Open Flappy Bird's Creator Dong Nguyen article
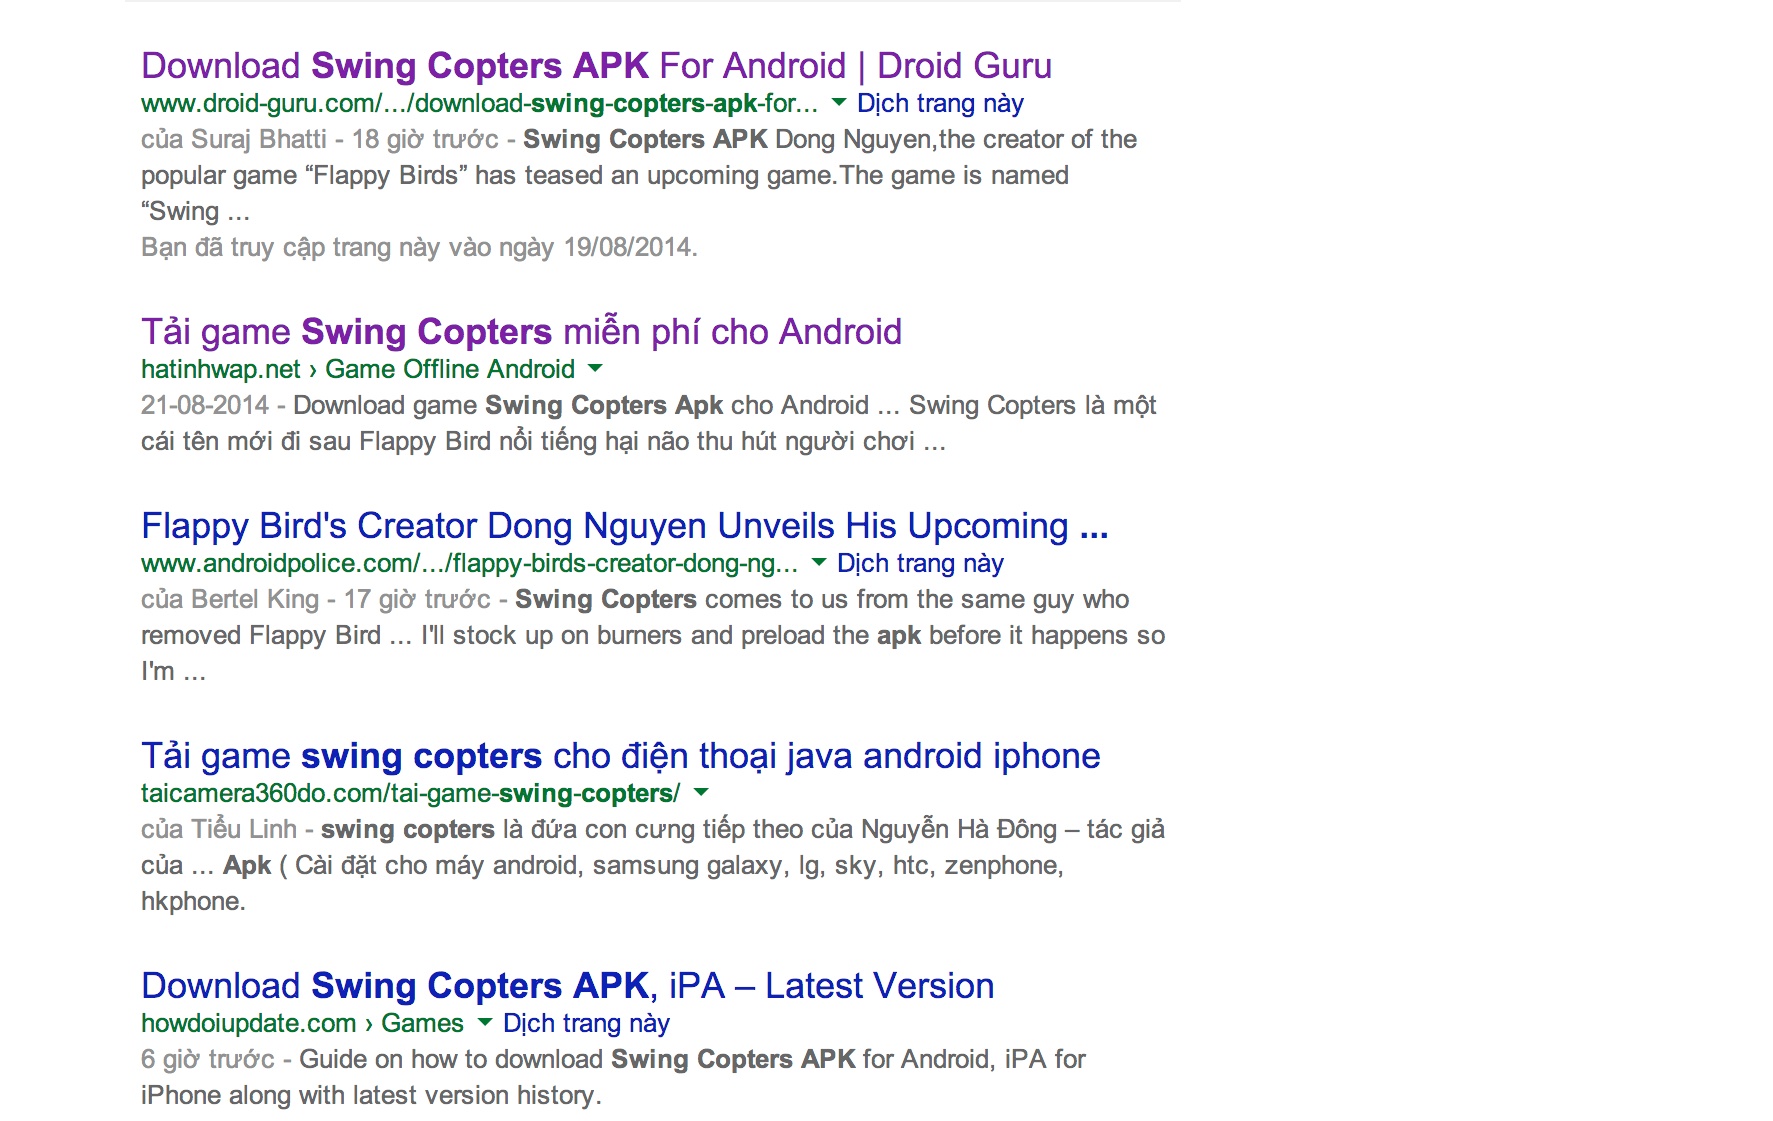1773x1121 pixels. click(624, 526)
